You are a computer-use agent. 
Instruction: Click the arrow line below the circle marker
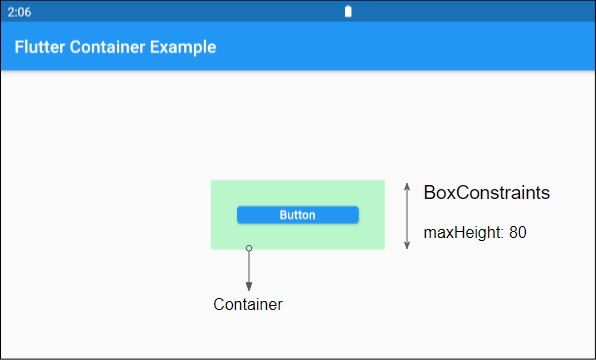pos(249,266)
